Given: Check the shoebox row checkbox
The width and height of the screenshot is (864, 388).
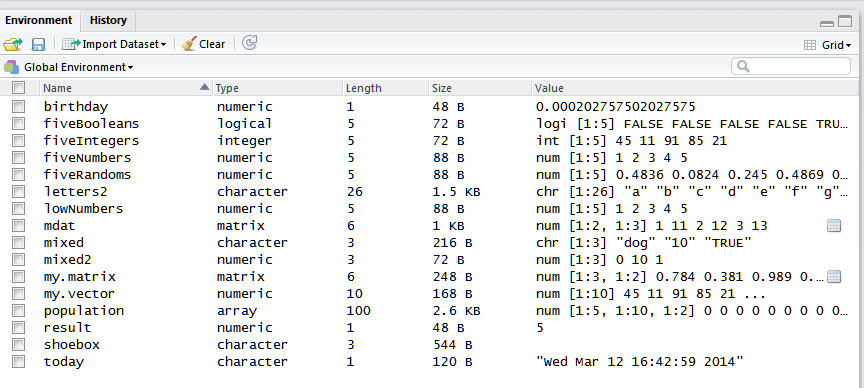Looking at the screenshot, I should (x=19, y=344).
